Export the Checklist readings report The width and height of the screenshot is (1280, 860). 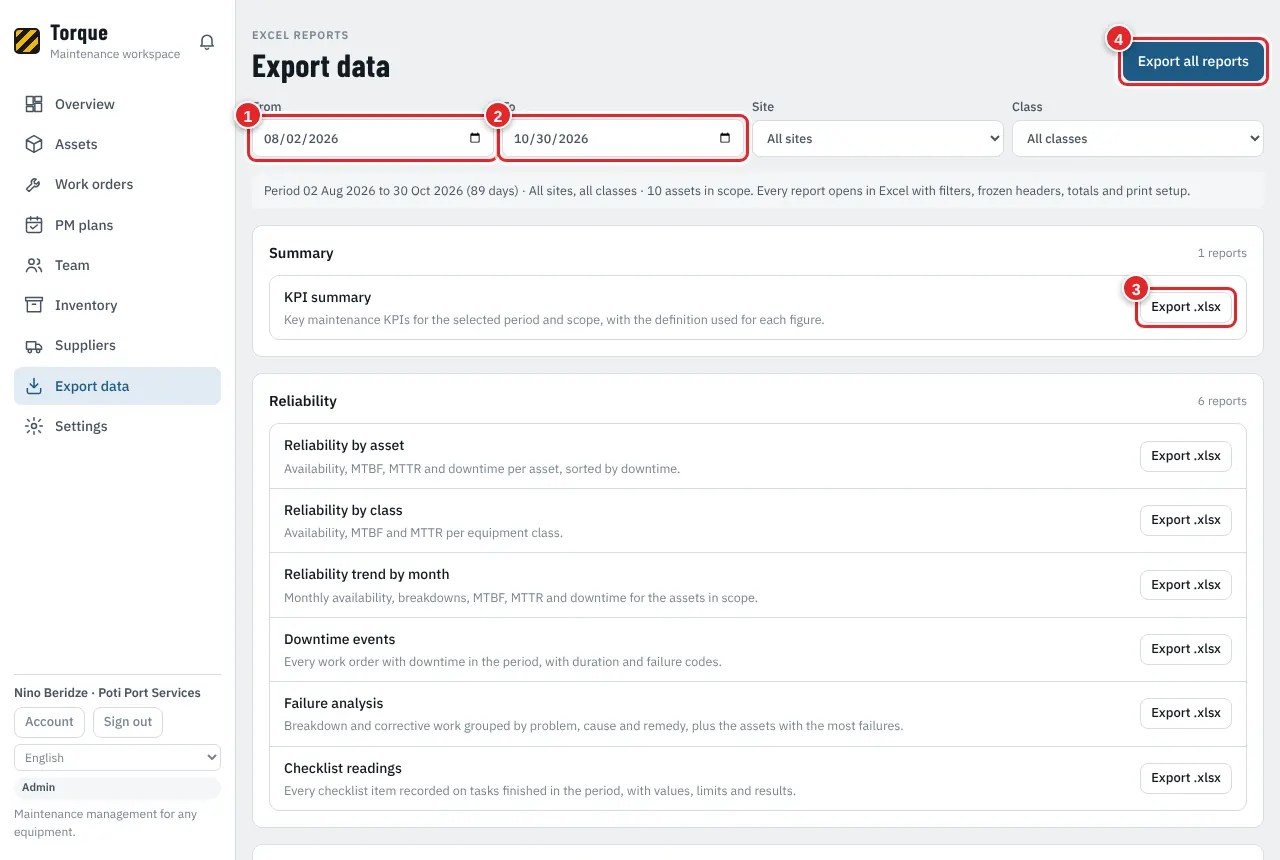click(x=1186, y=778)
